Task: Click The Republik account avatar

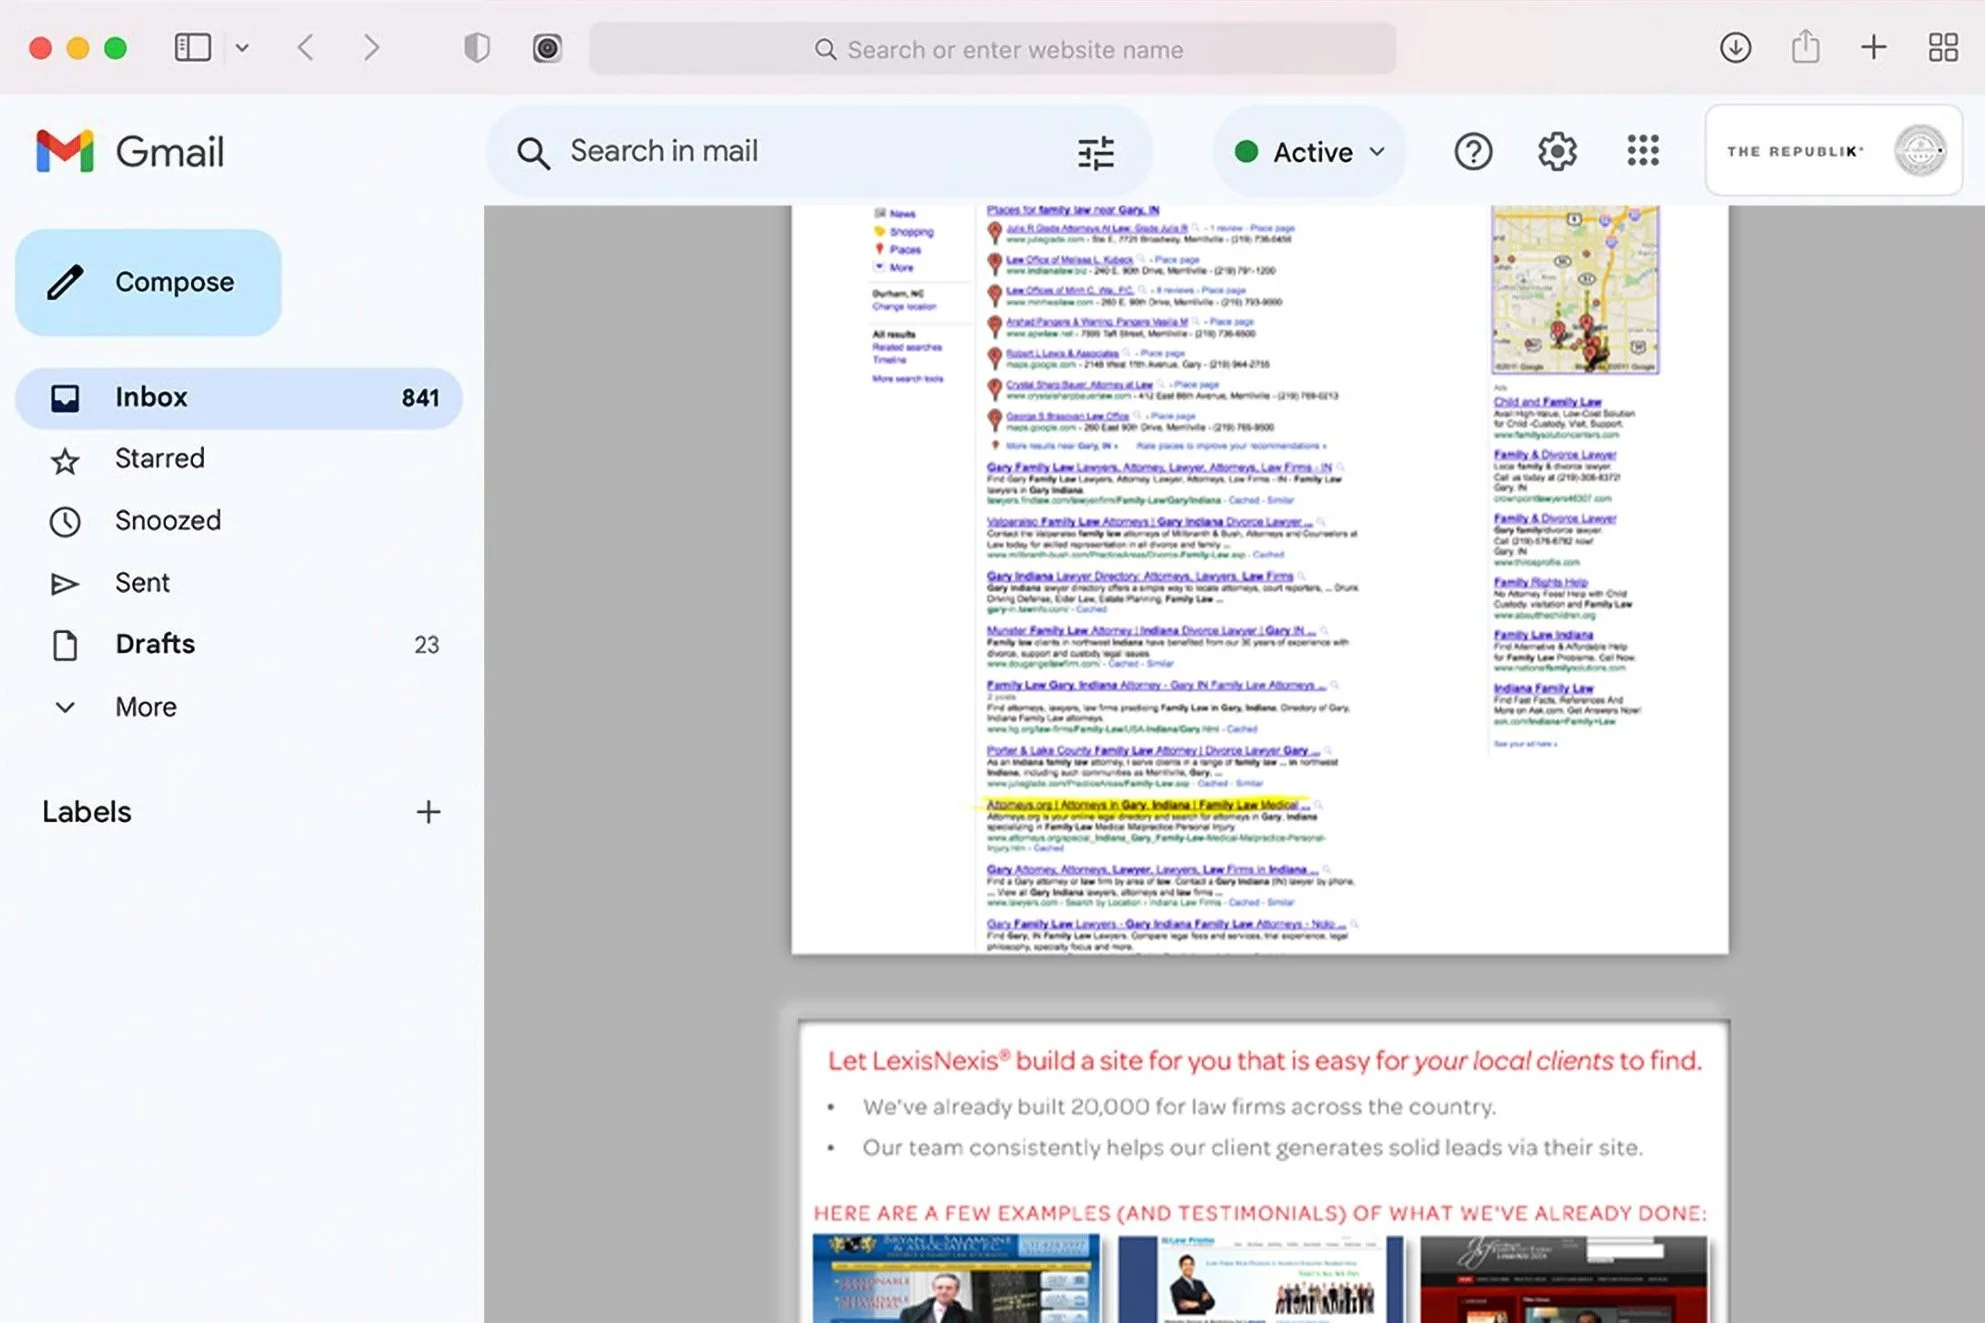Action: pos(1919,151)
